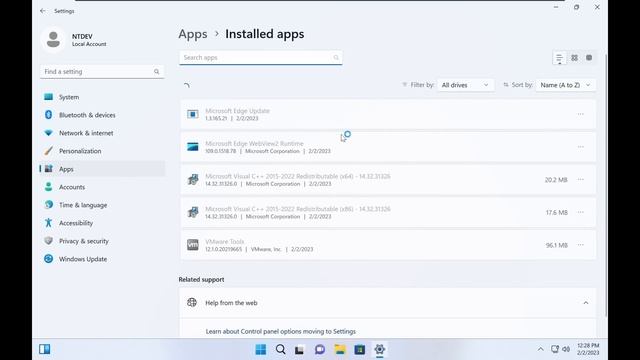Click the globe icon beside Help from the web

[x=192, y=302]
